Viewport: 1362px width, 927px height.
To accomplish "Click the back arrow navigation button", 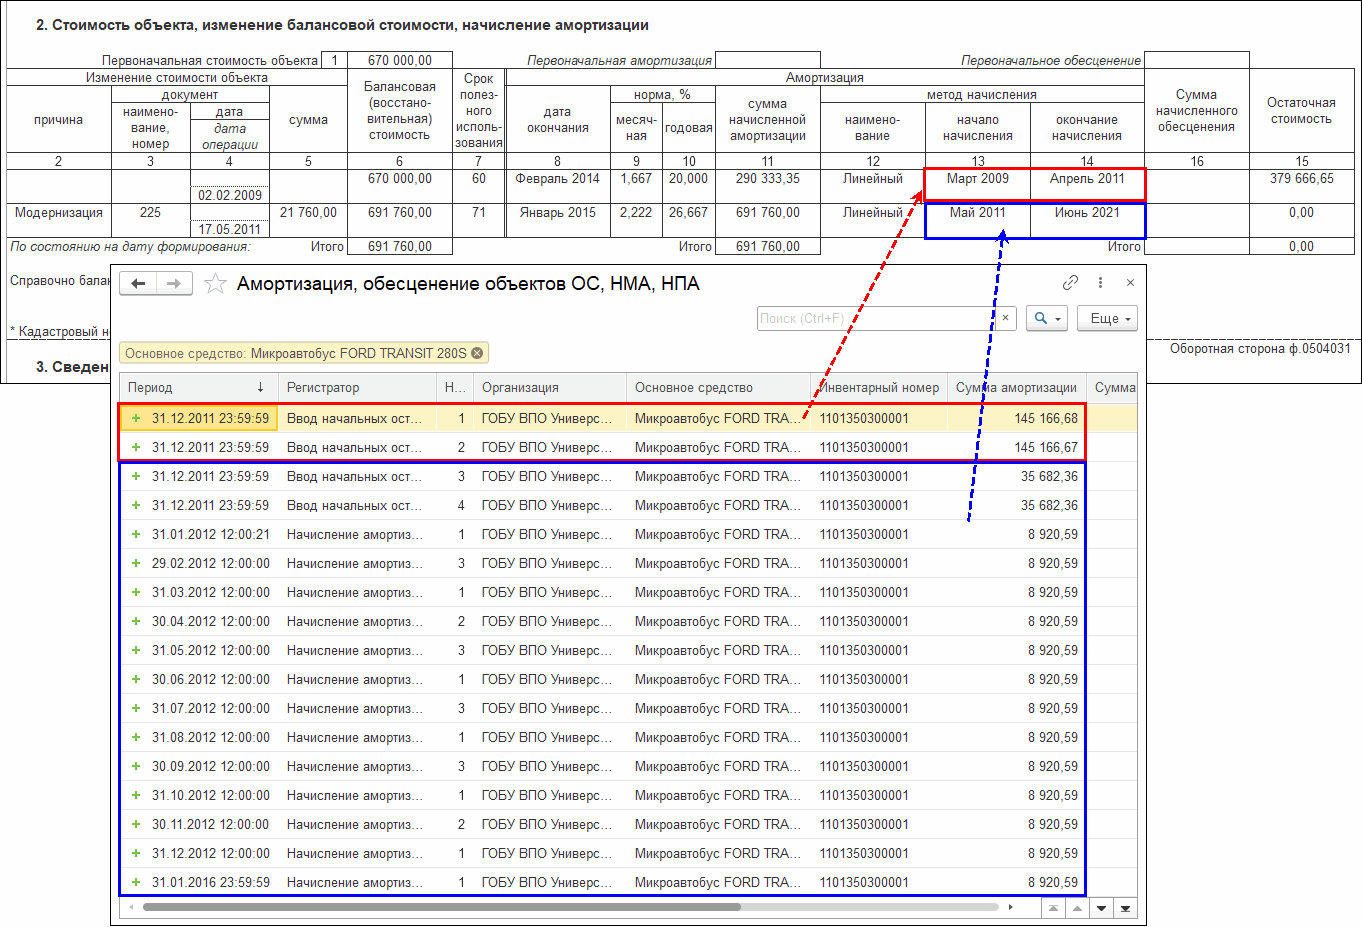I will (x=138, y=284).
